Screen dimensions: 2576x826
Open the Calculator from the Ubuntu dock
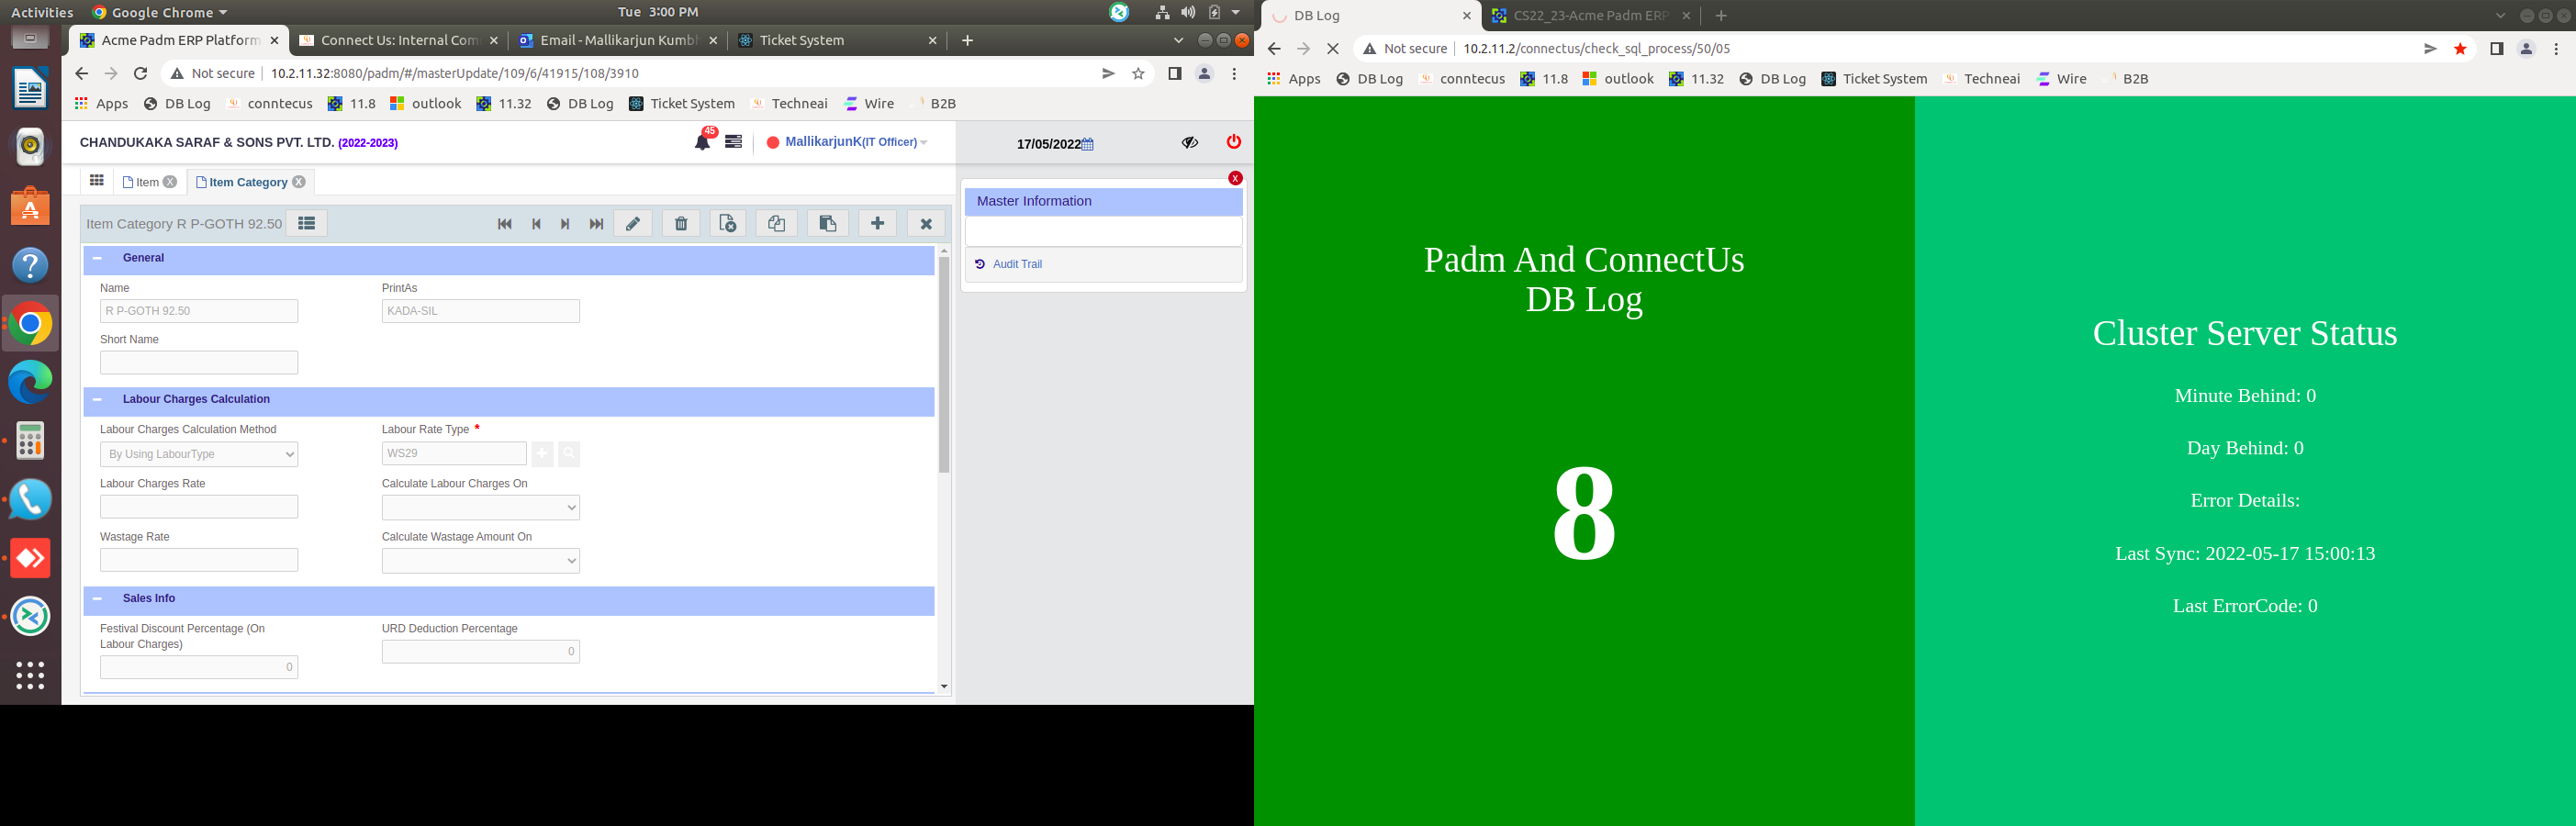[x=30, y=440]
